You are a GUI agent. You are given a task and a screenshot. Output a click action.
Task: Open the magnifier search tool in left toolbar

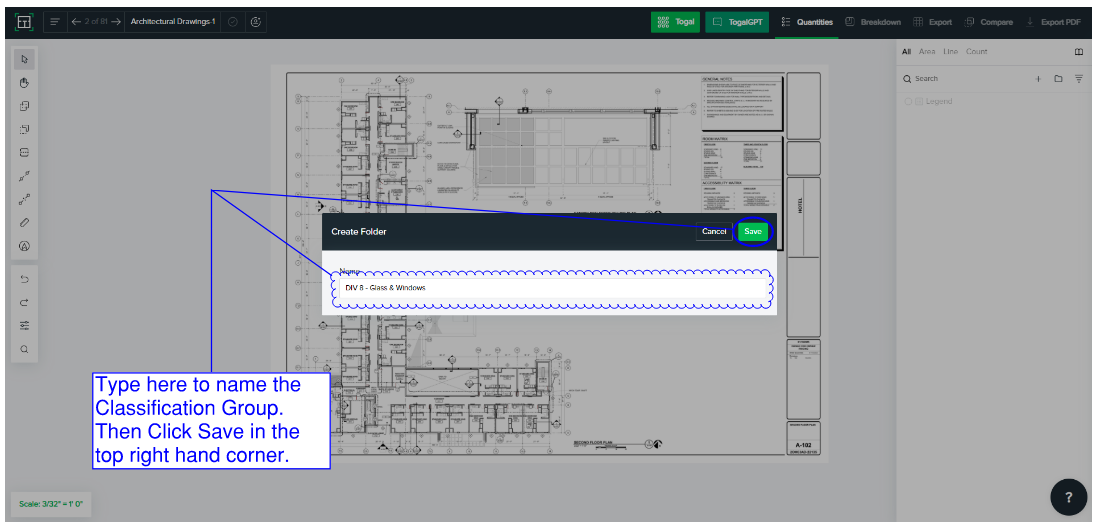click(x=24, y=349)
